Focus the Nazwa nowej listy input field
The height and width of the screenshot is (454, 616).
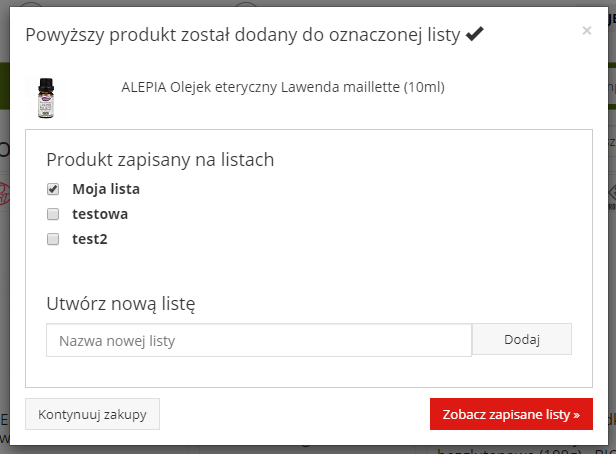pyautogui.click(x=259, y=340)
